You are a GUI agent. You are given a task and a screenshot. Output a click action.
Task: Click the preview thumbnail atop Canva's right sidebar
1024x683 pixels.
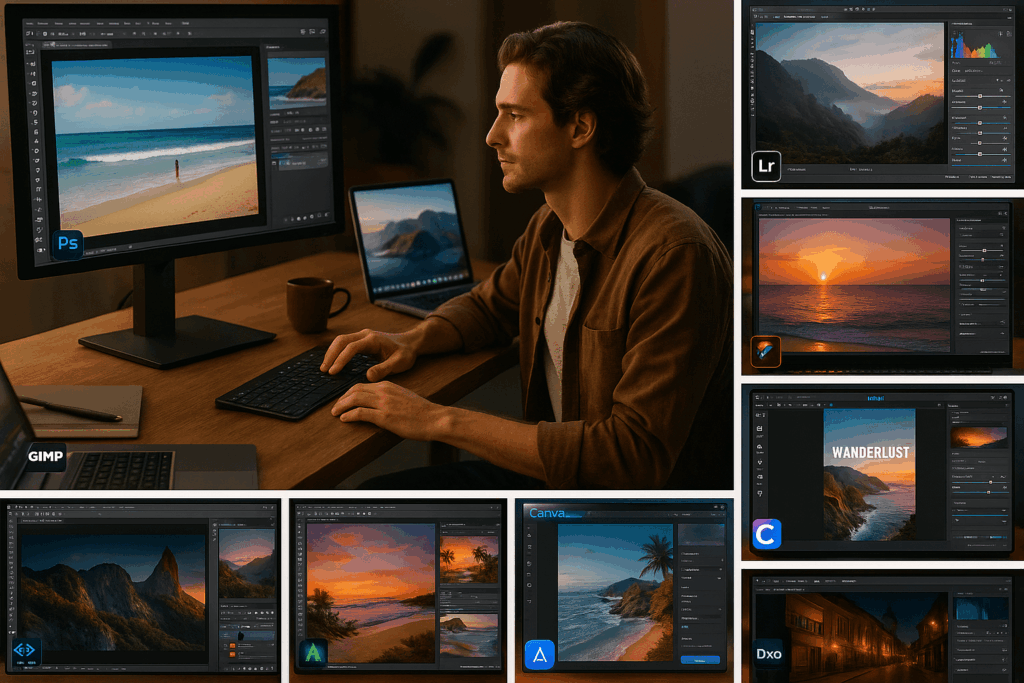[701, 534]
